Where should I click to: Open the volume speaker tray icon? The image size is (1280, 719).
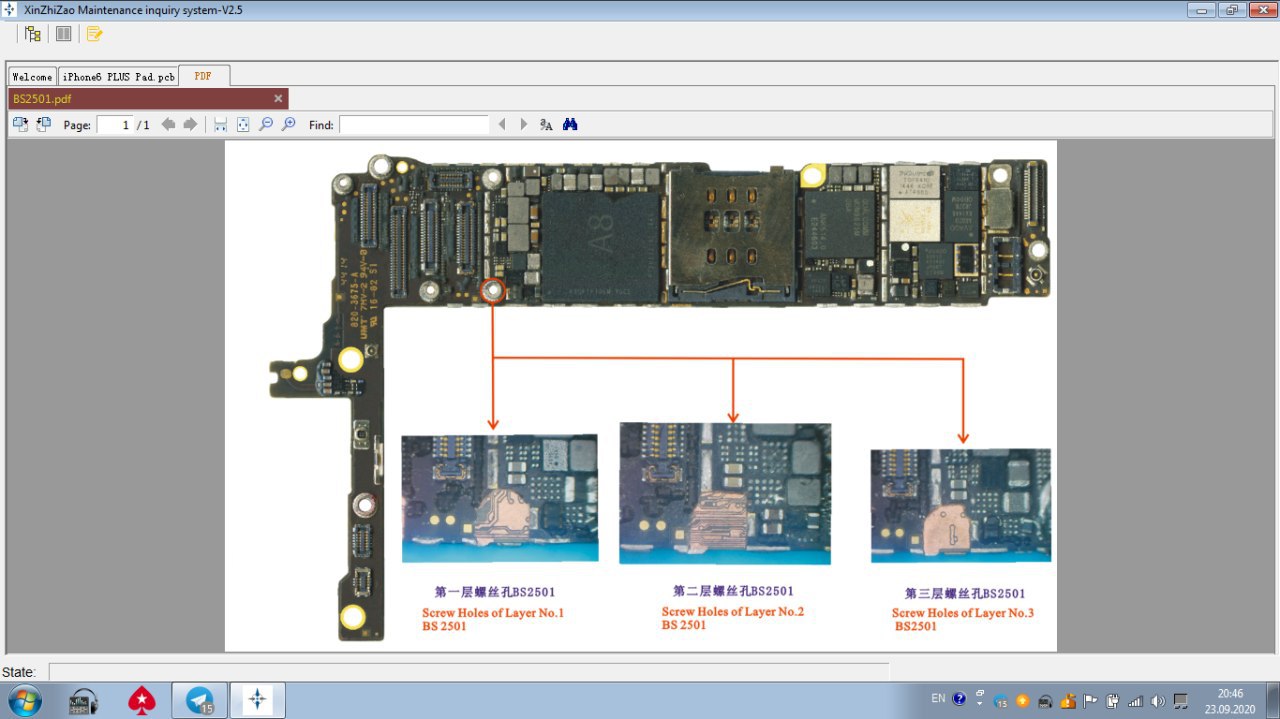pyautogui.click(x=1158, y=701)
